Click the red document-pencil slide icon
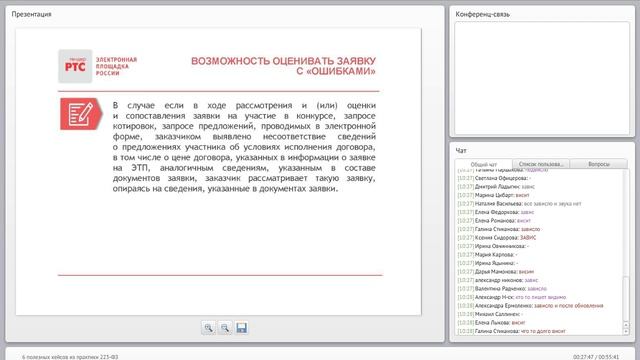The image size is (640, 360). coord(81,114)
